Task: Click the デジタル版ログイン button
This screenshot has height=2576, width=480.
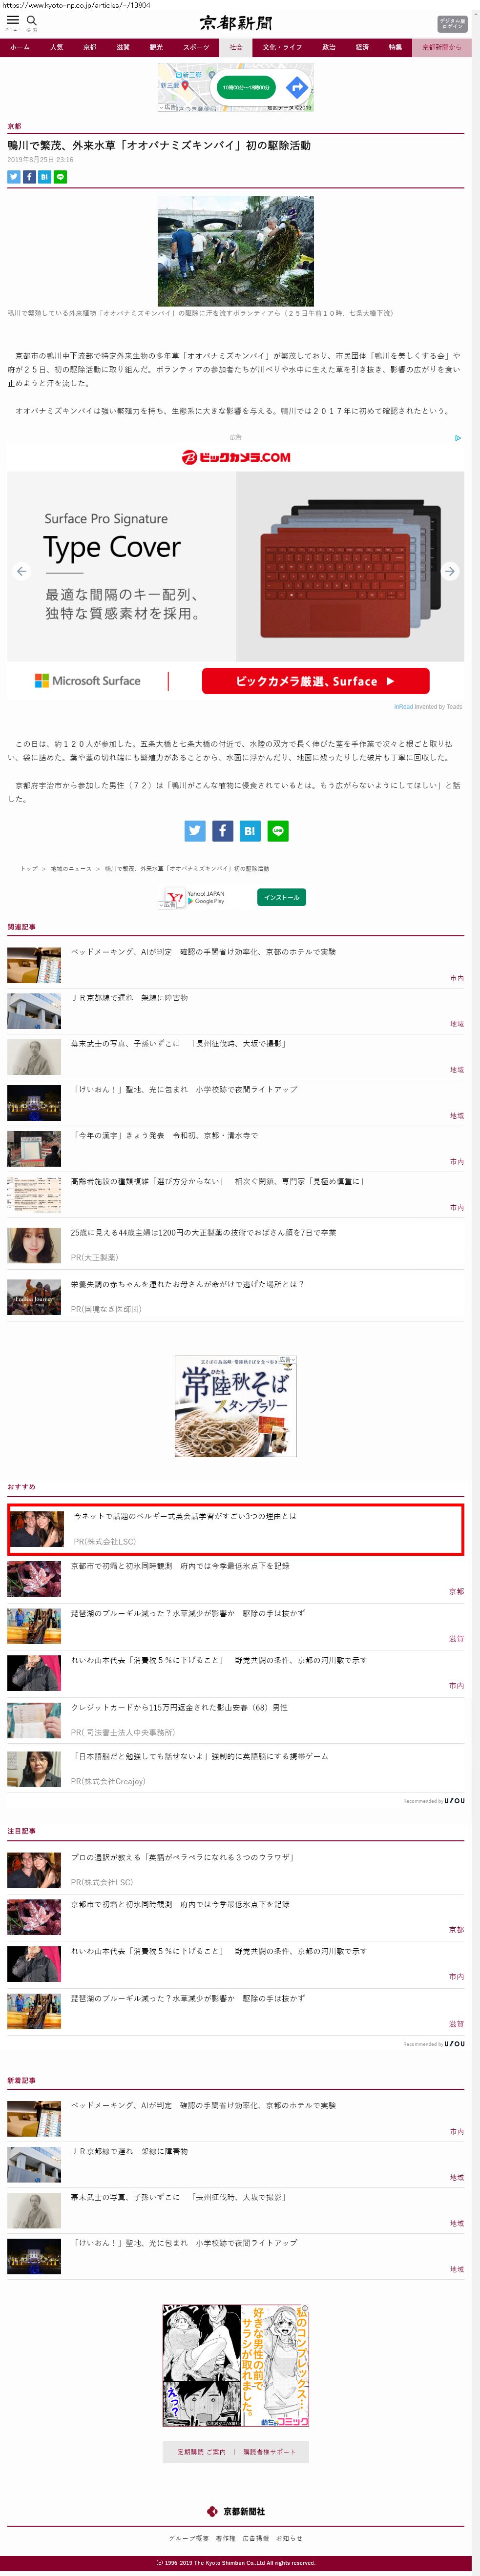Action: [x=452, y=24]
